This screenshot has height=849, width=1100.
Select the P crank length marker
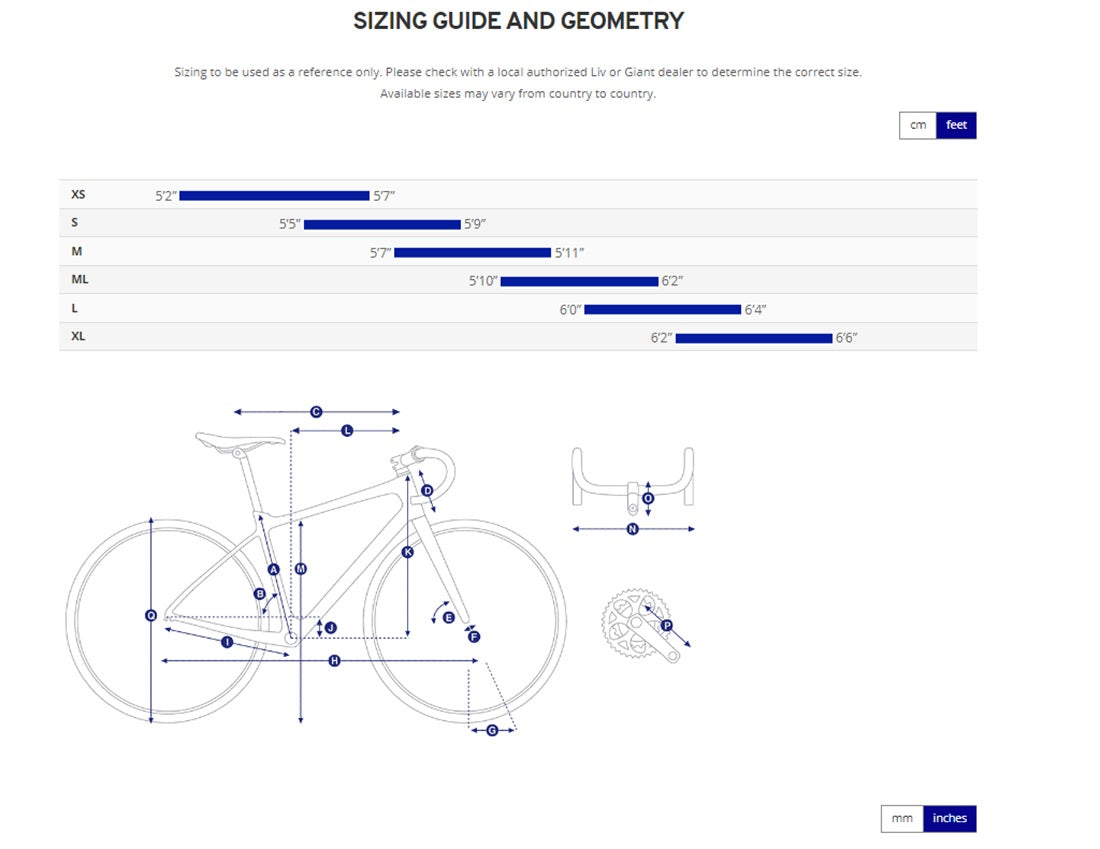pyautogui.click(x=667, y=626)
